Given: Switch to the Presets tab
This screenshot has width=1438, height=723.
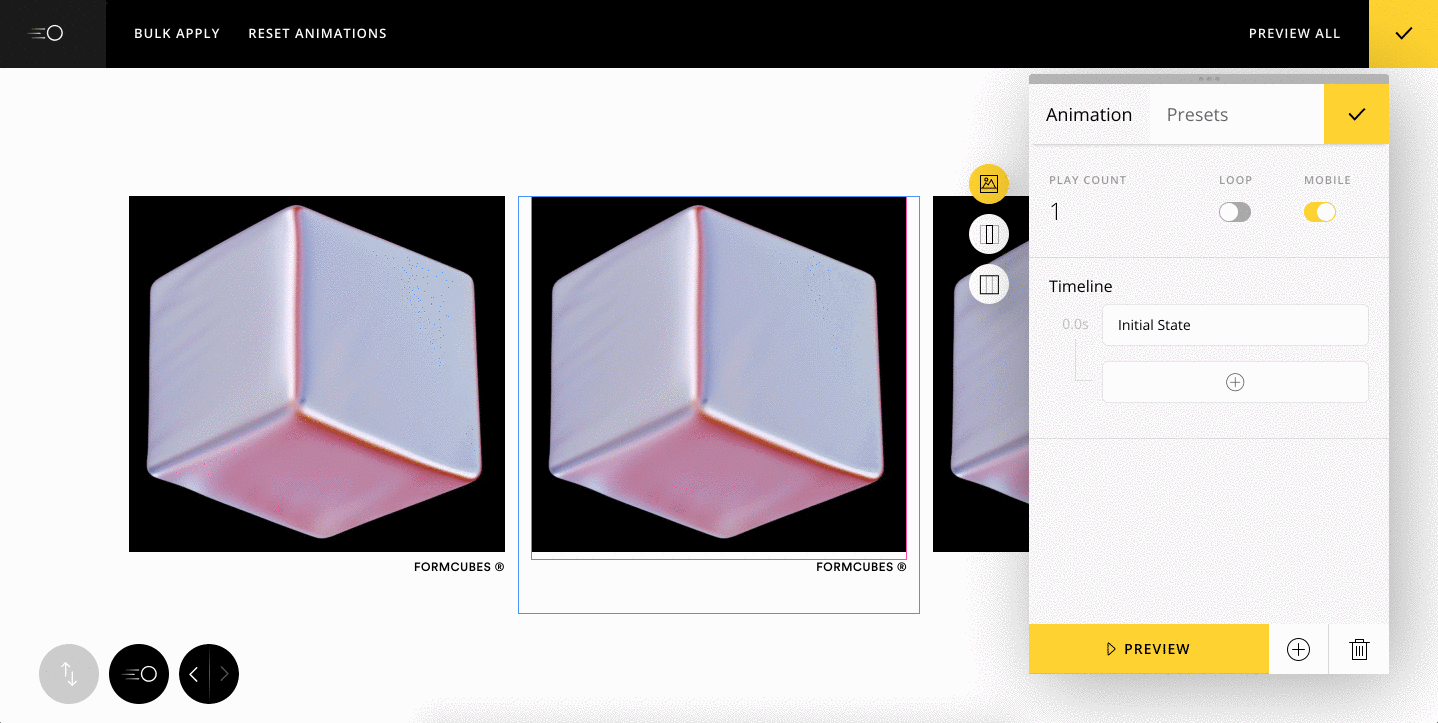Looking at the screenshot, I should 1197,114.
